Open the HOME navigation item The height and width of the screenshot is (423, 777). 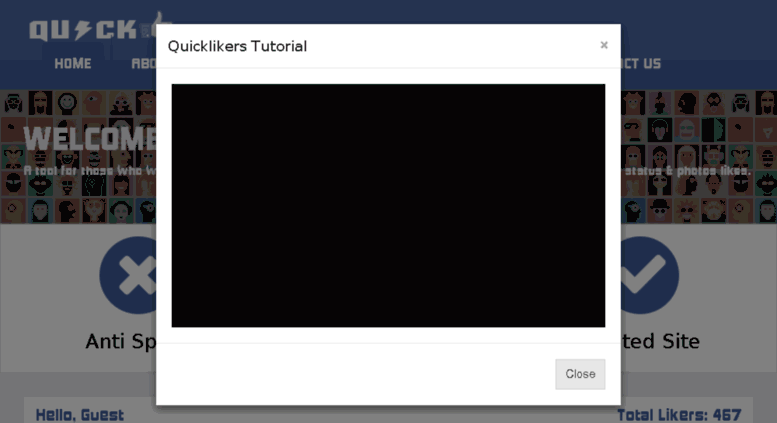pos(73,64)
